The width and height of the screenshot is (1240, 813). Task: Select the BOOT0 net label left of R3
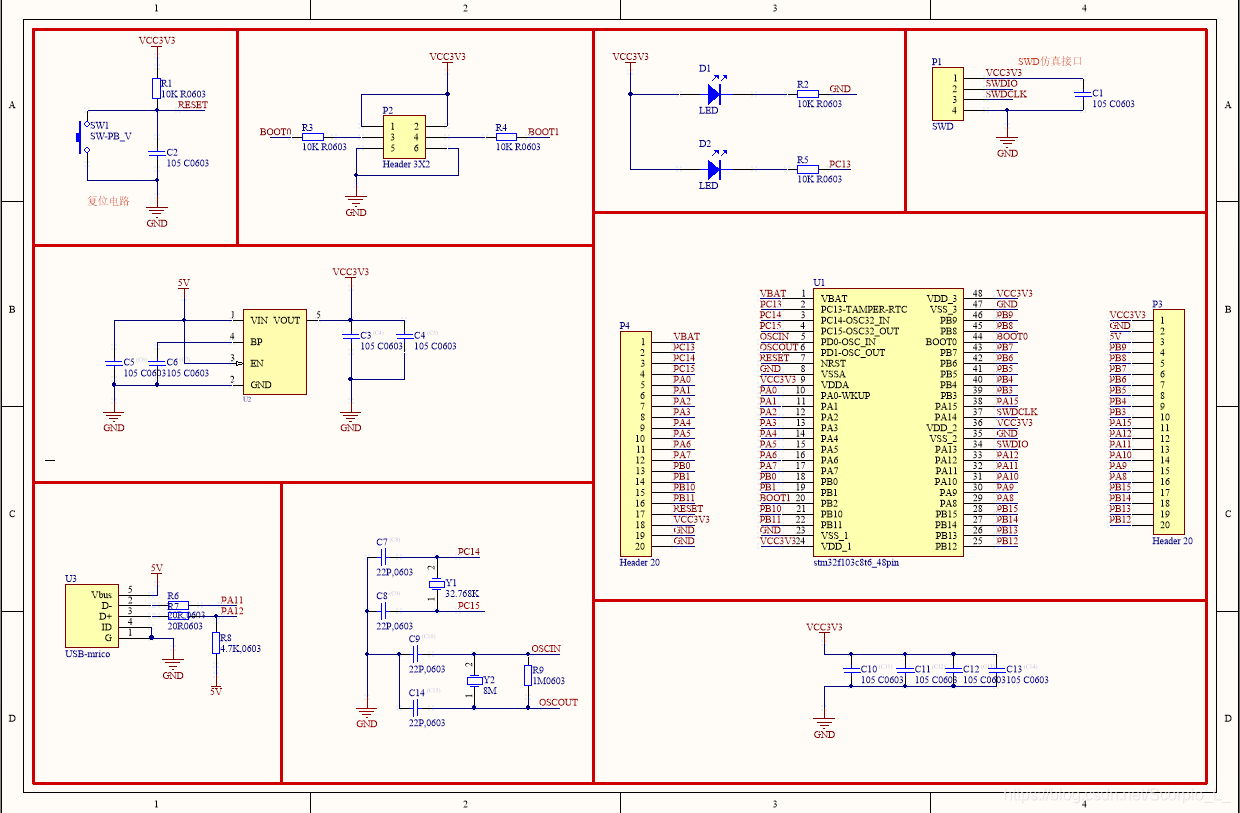click(x=275, y=132)
